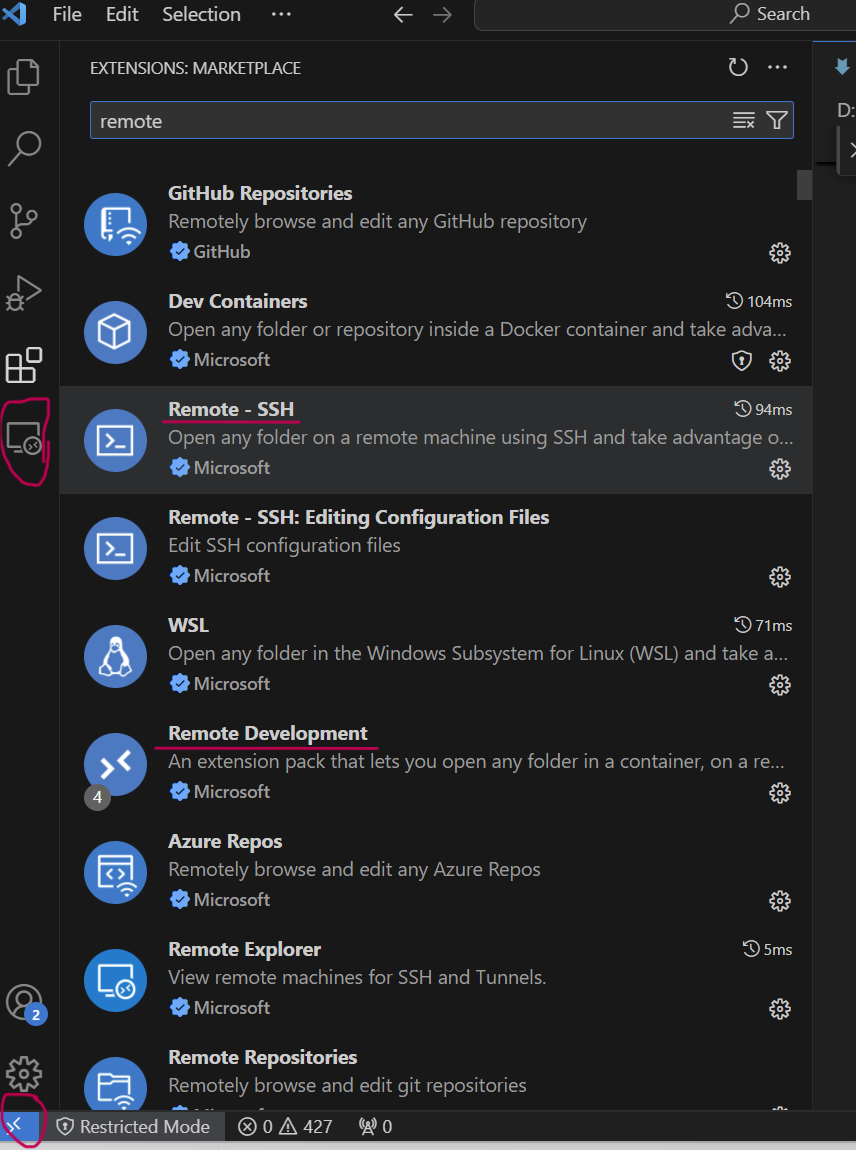This screenshot has width=856, height=1150.
Task: Clear extensions search results
Action: point(744,120)
